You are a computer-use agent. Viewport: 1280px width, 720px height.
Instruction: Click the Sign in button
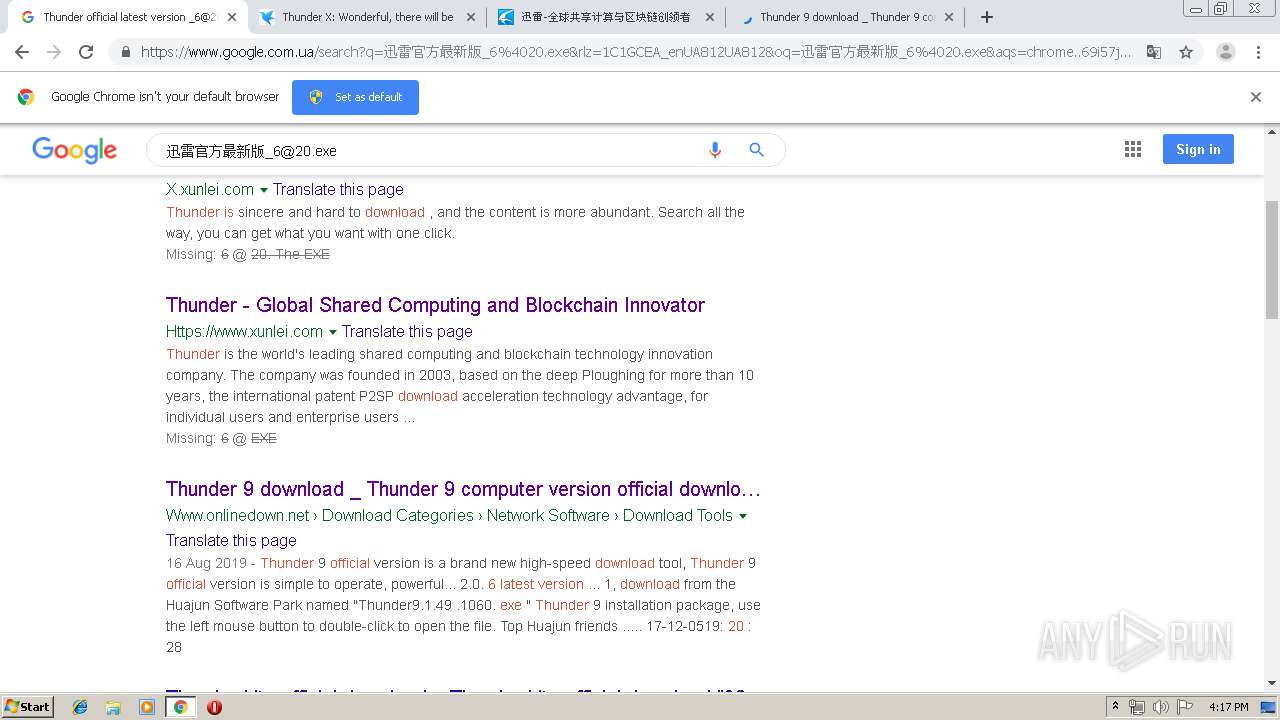[x=1198, y=149]
